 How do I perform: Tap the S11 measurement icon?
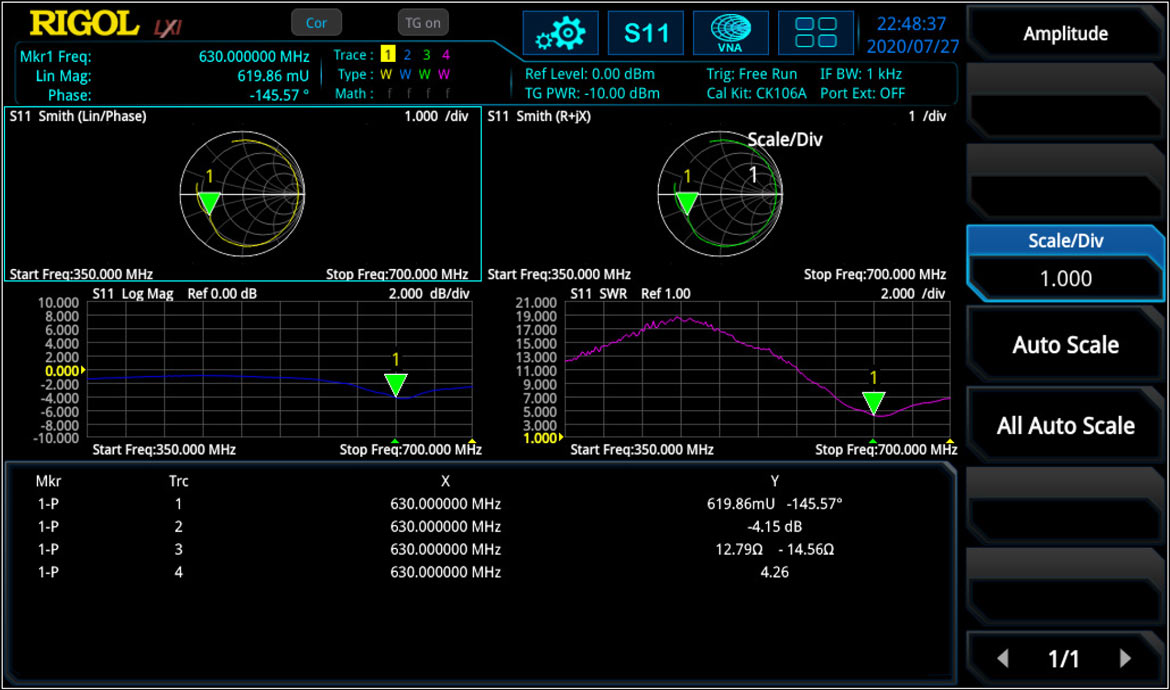pos(645,33)
